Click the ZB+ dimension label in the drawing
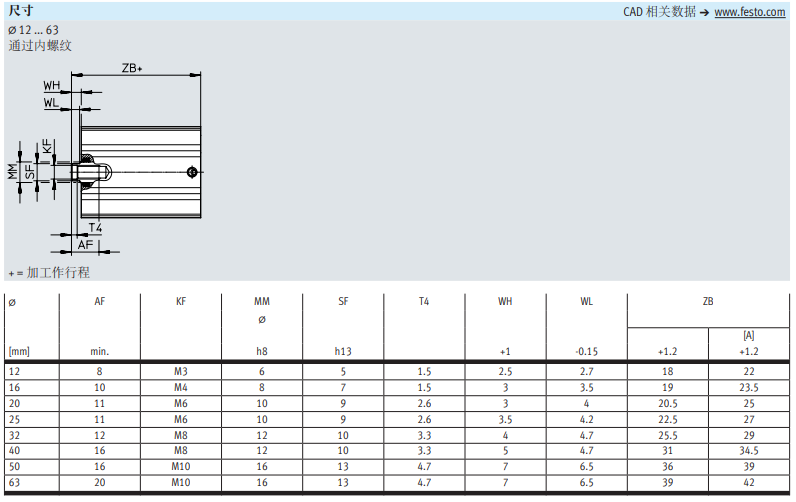Viewport: 796px width, 502px height. coord(132,68)
